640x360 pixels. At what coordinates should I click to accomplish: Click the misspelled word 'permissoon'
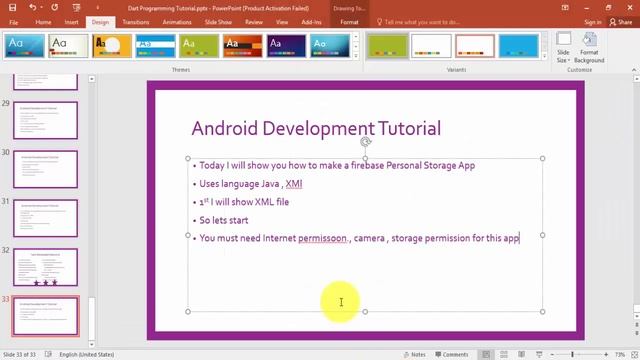click(322, 238)
